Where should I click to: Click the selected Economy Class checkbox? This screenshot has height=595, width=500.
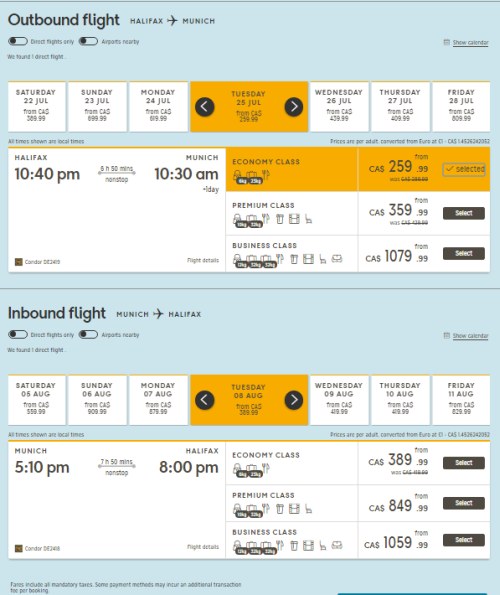pos(464,169)
